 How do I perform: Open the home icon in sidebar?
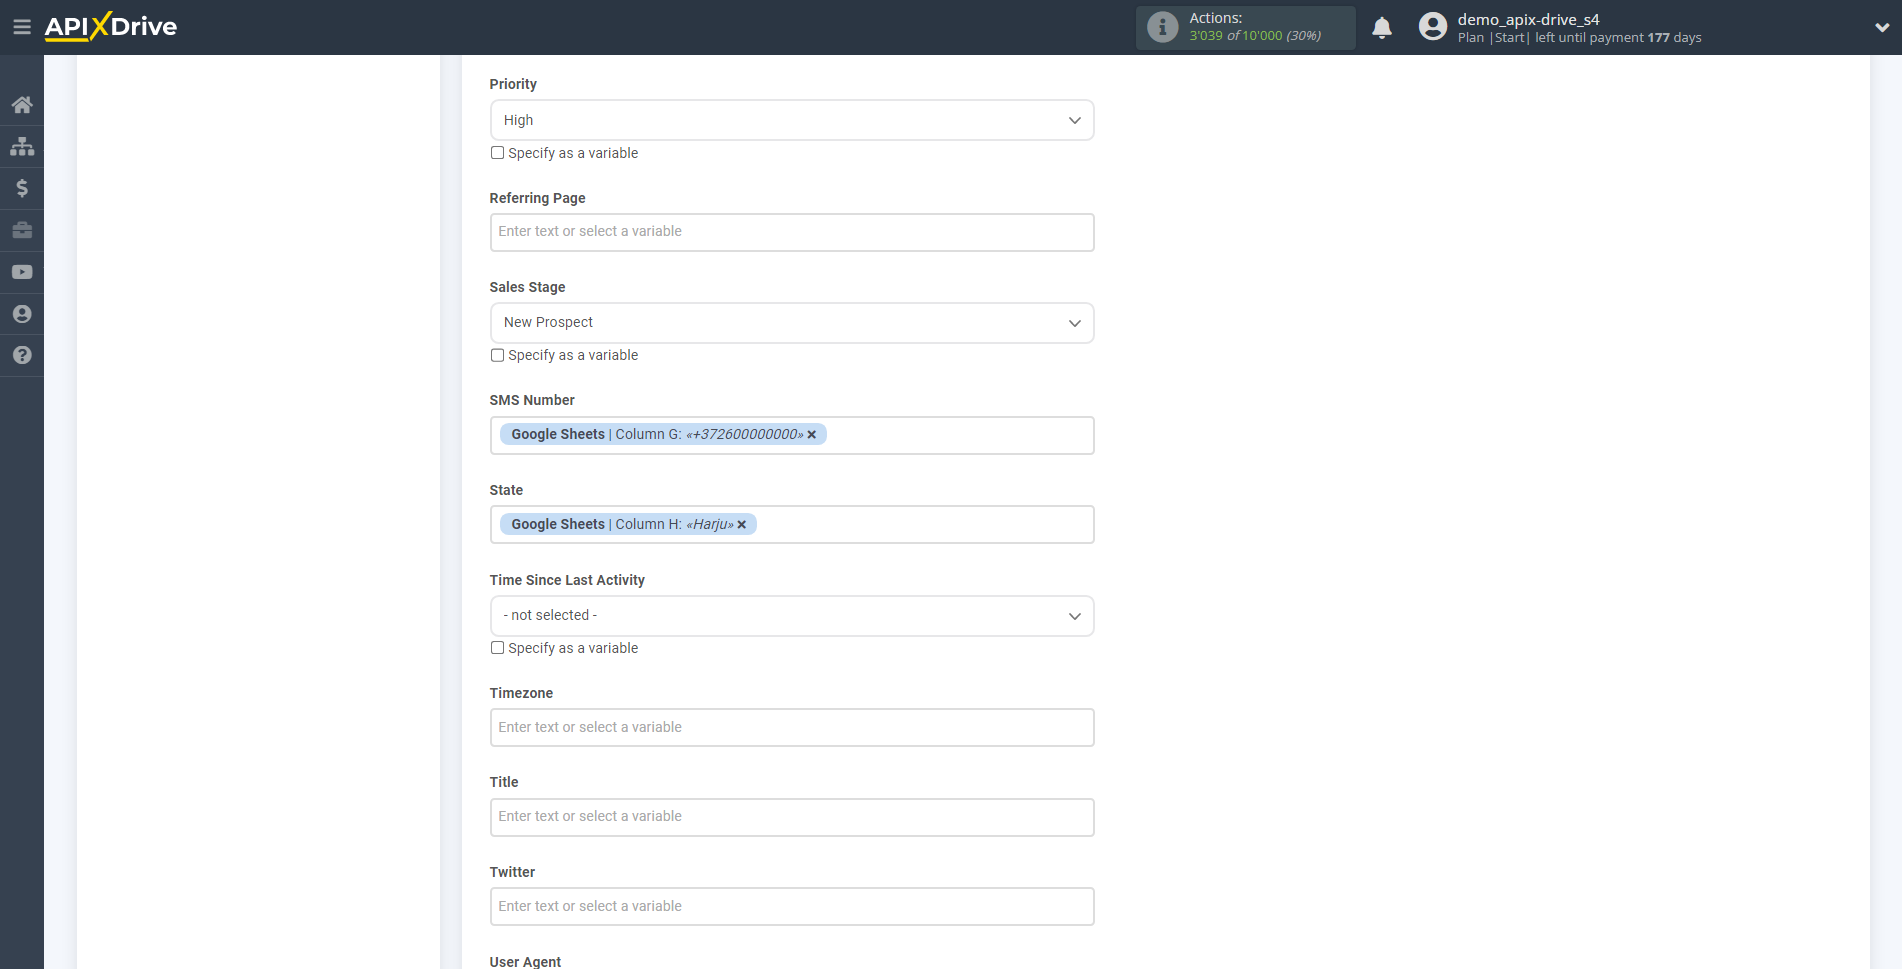pos(22,105)
